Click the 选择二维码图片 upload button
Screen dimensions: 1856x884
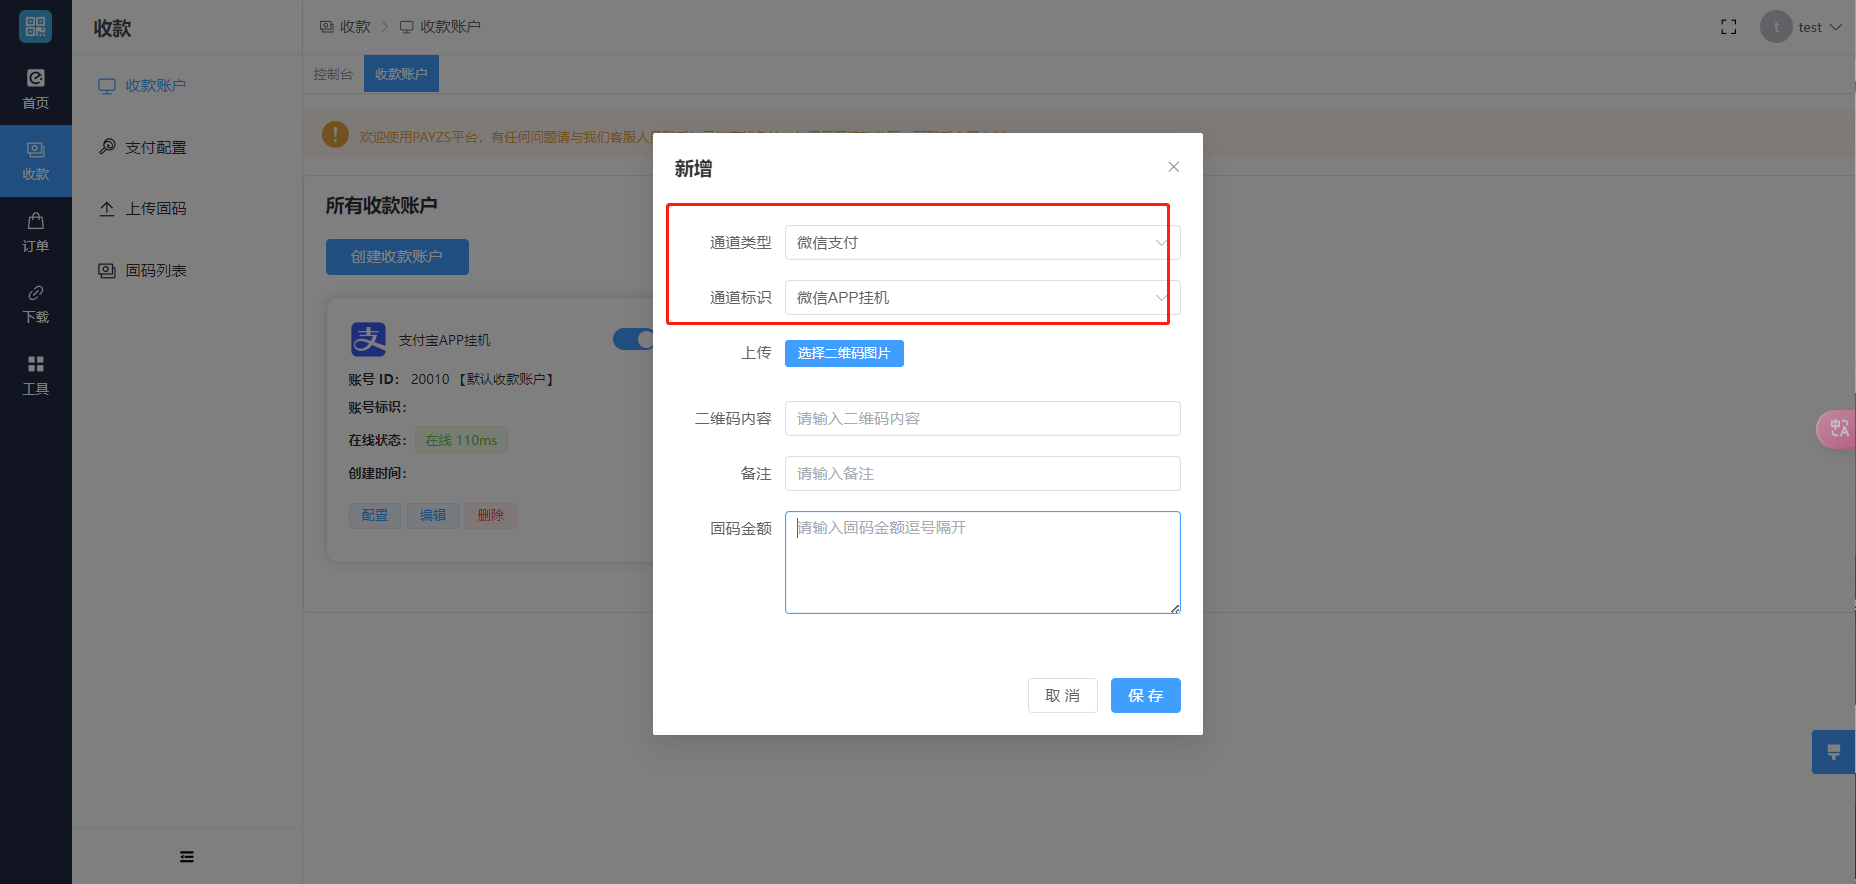[844, 353]
